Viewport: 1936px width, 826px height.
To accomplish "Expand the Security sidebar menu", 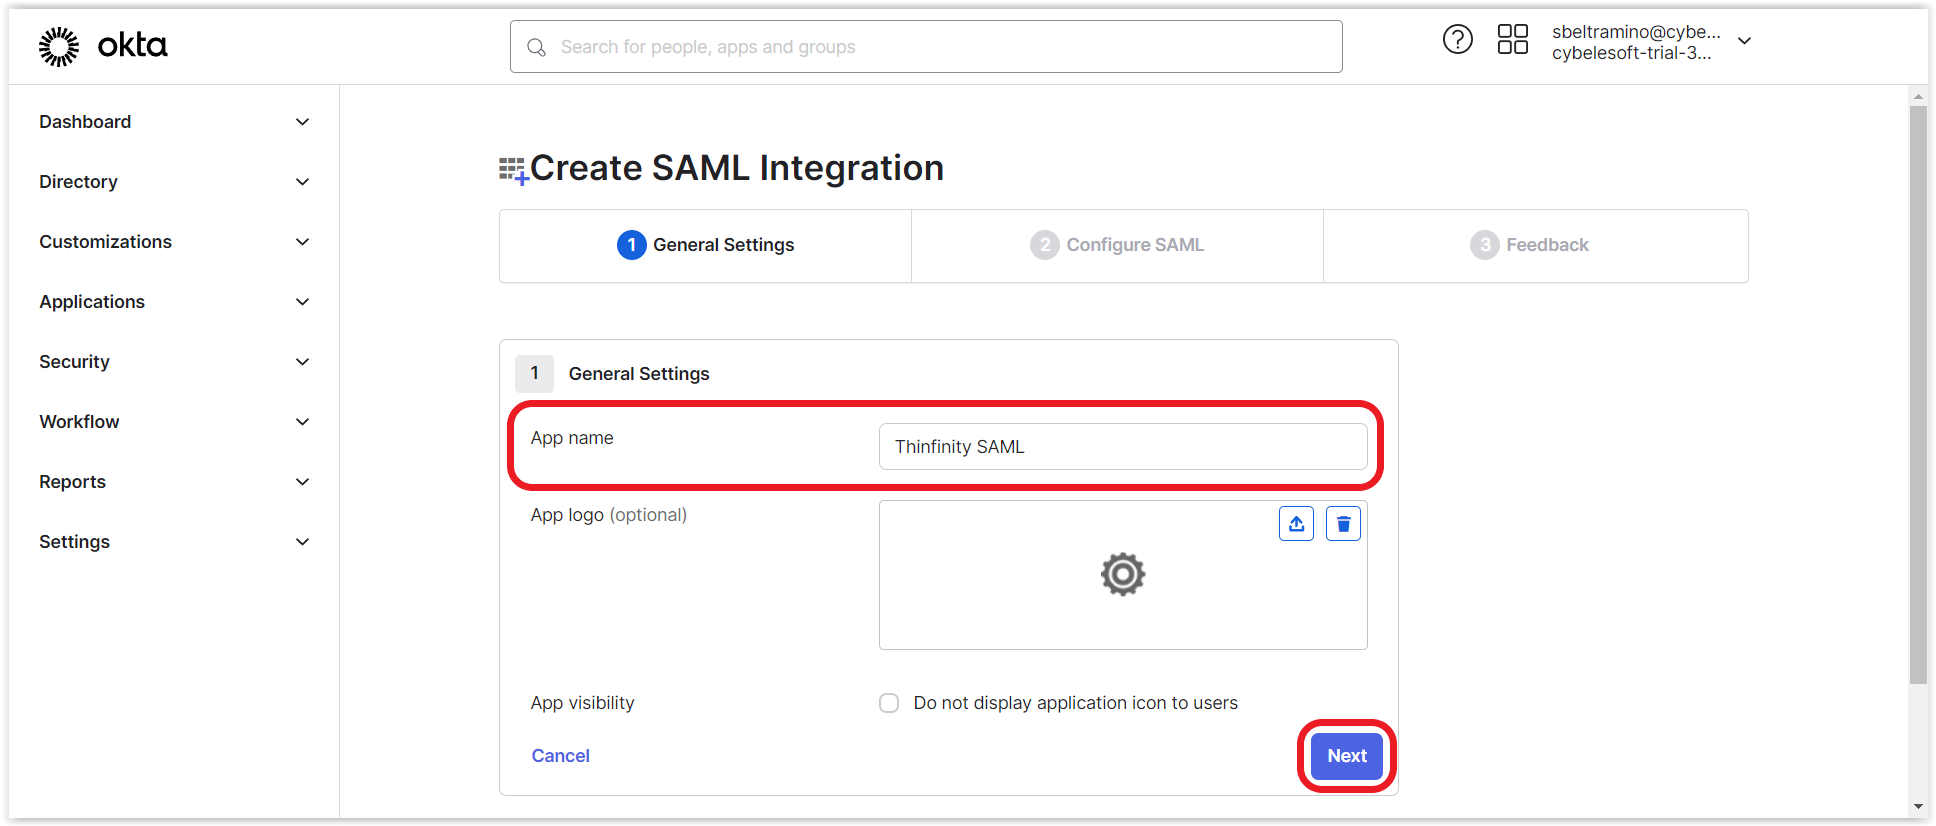I will pos(174,362).
